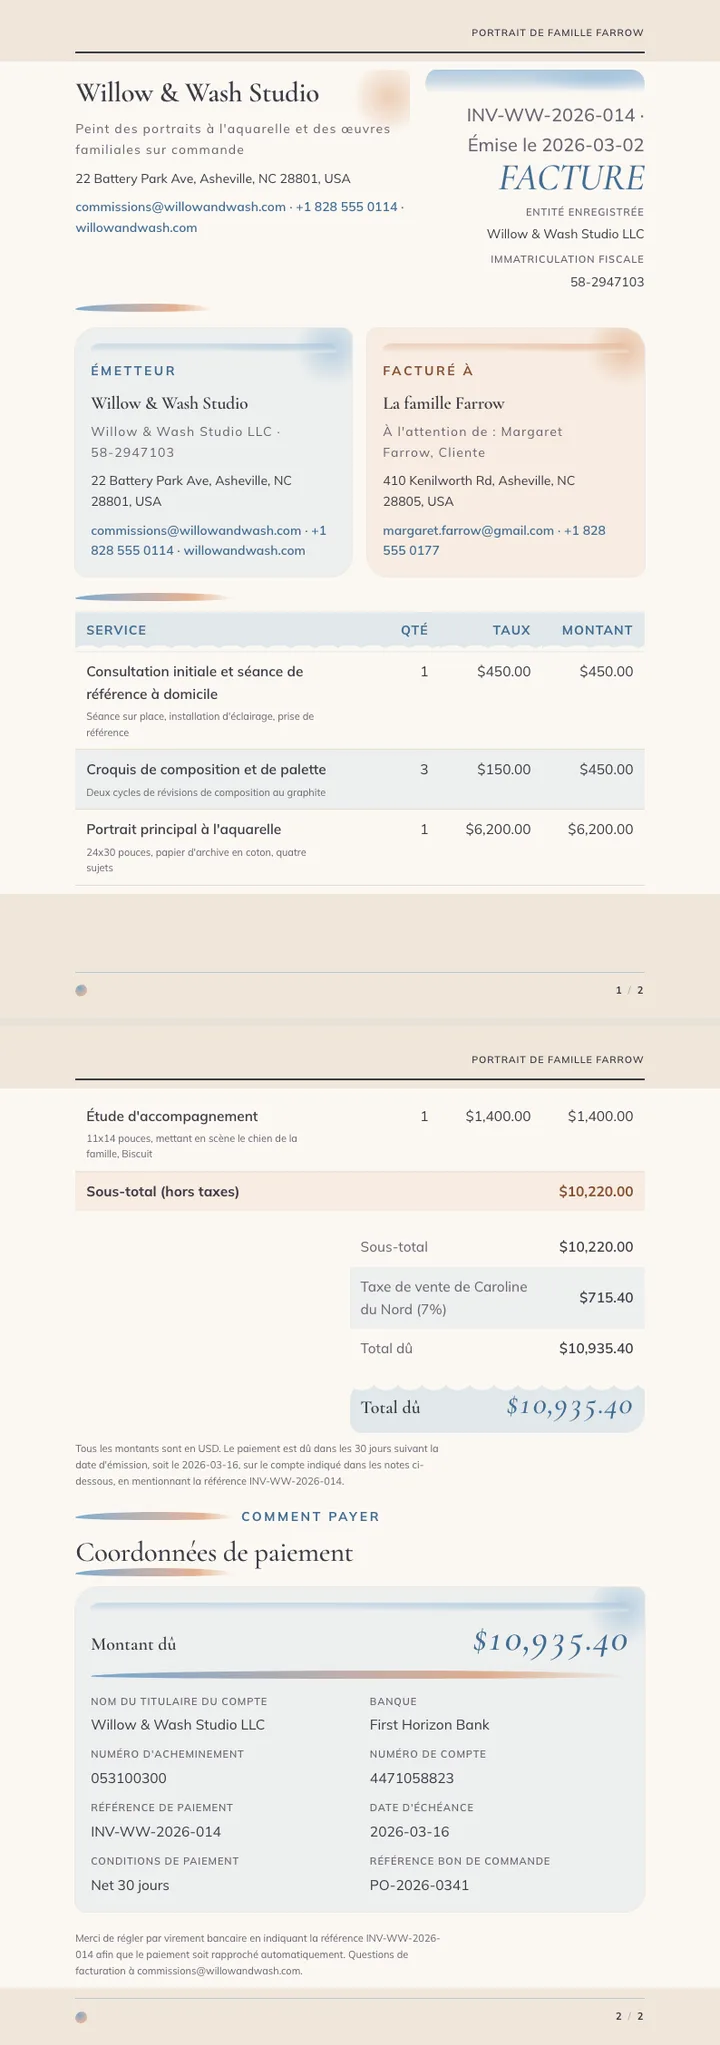This screenshot has height=2045, width=720.
Task: Click the COMMENT PAYER section label
Action: (x=311, y=1516)
